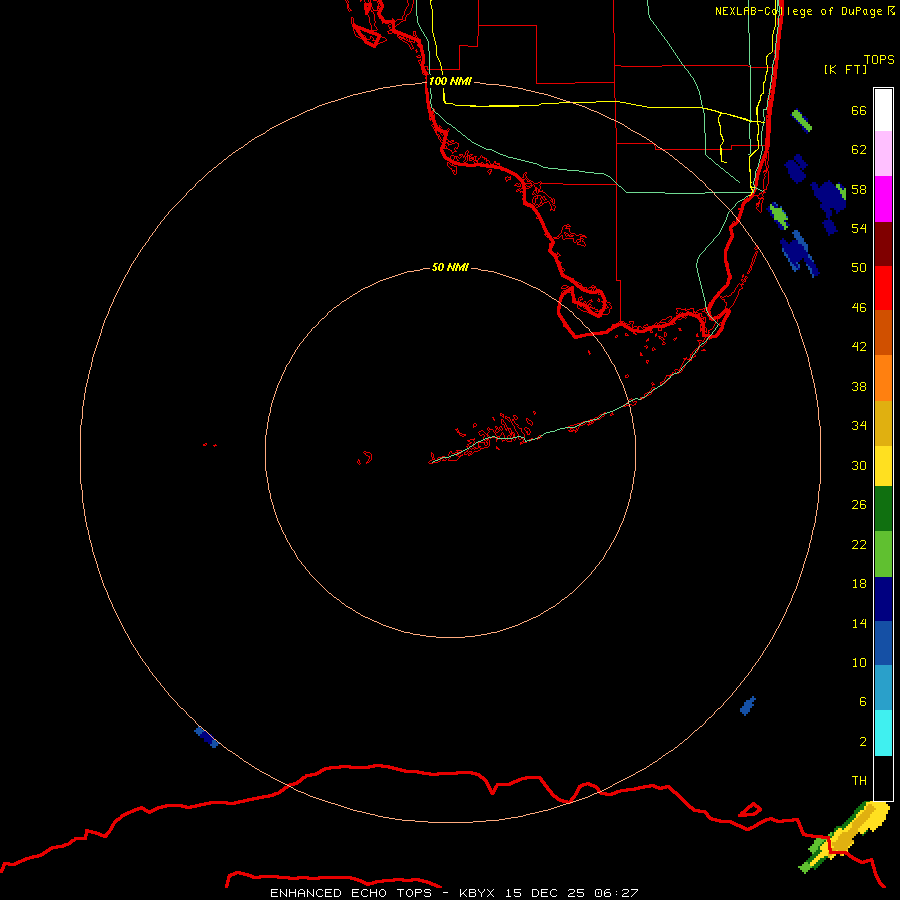Pick the cyan 2 kft legend swatch
900x900 pixels.
[883, 733]
